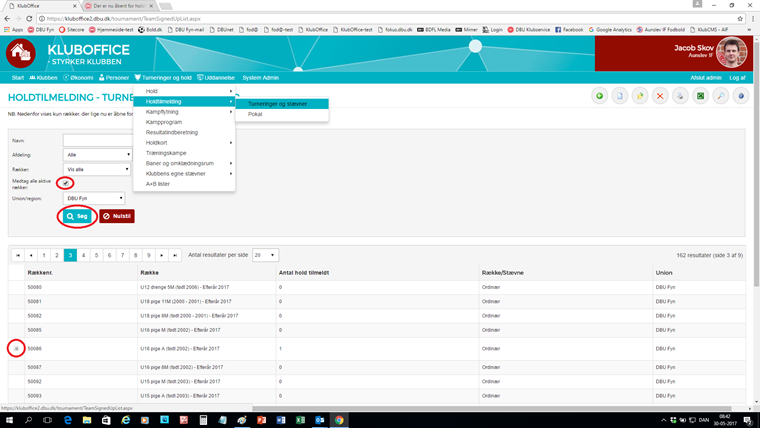Select 'Turneringer og stævner' submenu item
The image size is (760, 428).
pyautogui.click(x=278, y=103)
